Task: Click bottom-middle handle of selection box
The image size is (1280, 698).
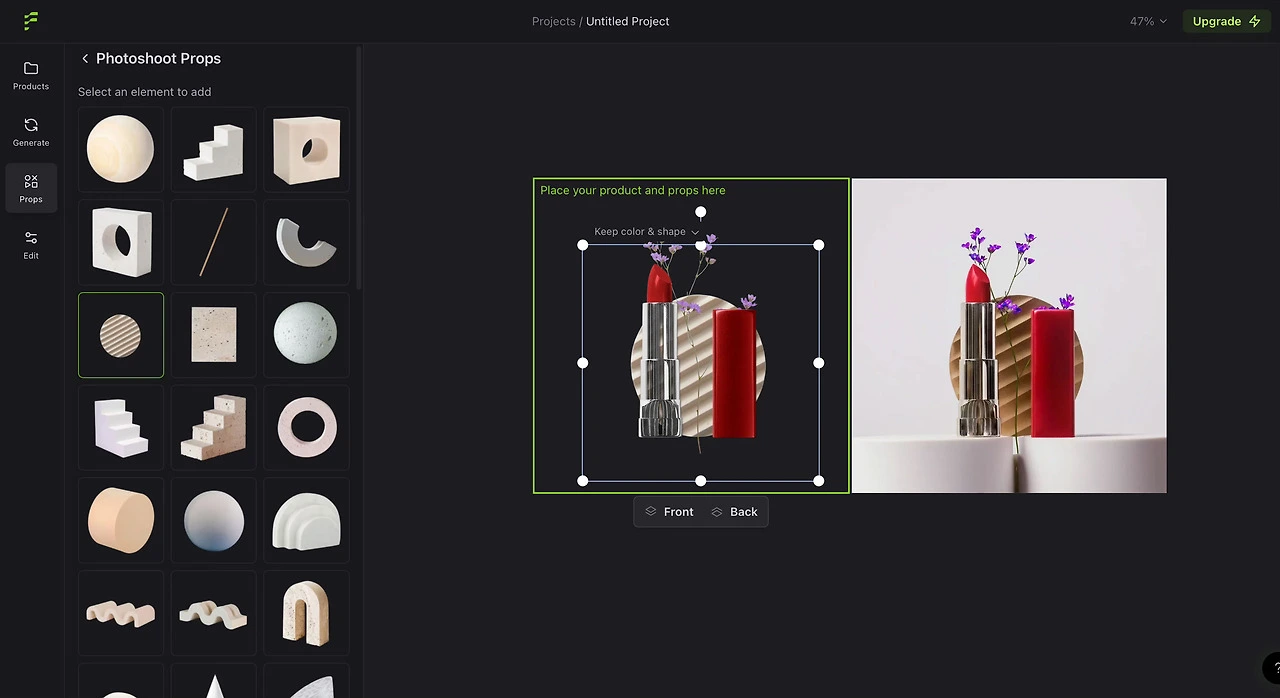Action: [x=701, y=481]
